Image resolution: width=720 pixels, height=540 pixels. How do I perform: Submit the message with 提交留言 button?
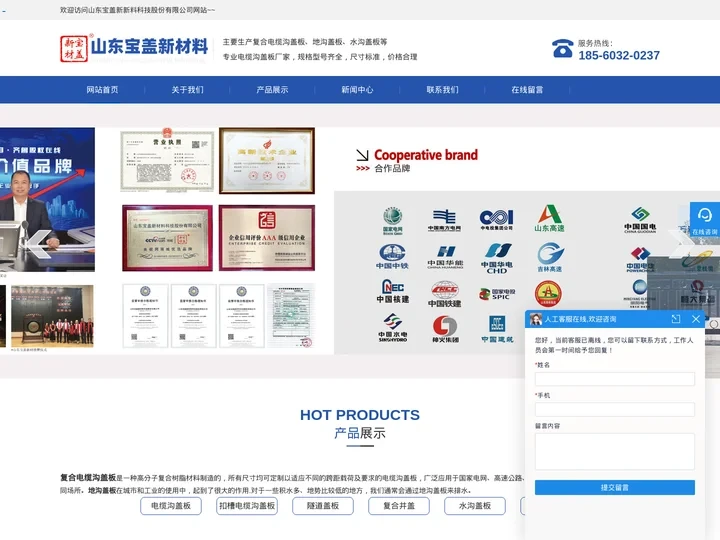click(614, 488)
